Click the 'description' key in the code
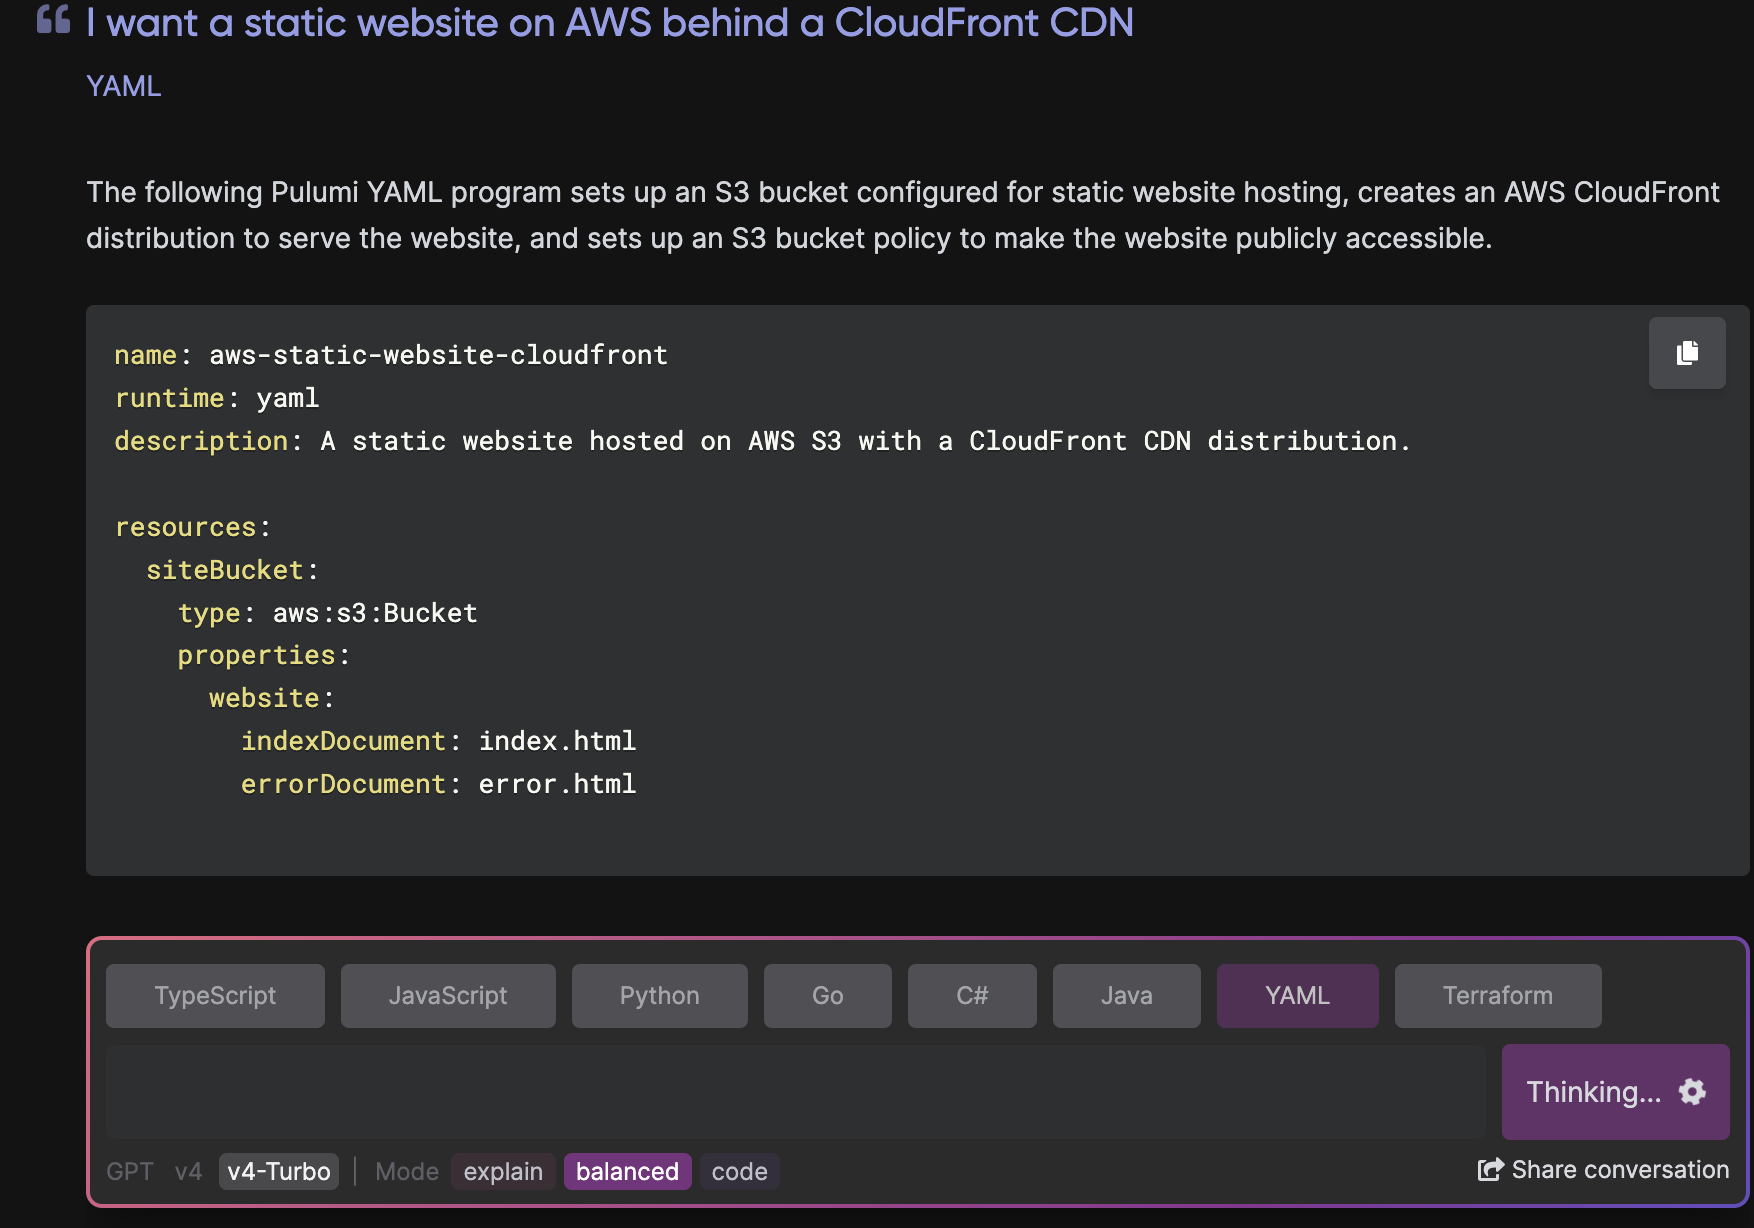The height and width of the screenshot is (1228, 1754). (201, 441)
